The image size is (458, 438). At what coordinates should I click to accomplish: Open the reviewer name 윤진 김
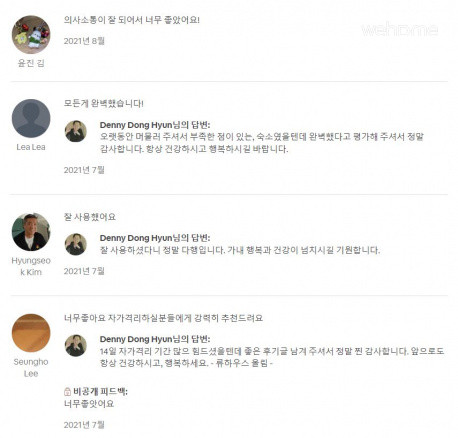pos(31,63)
